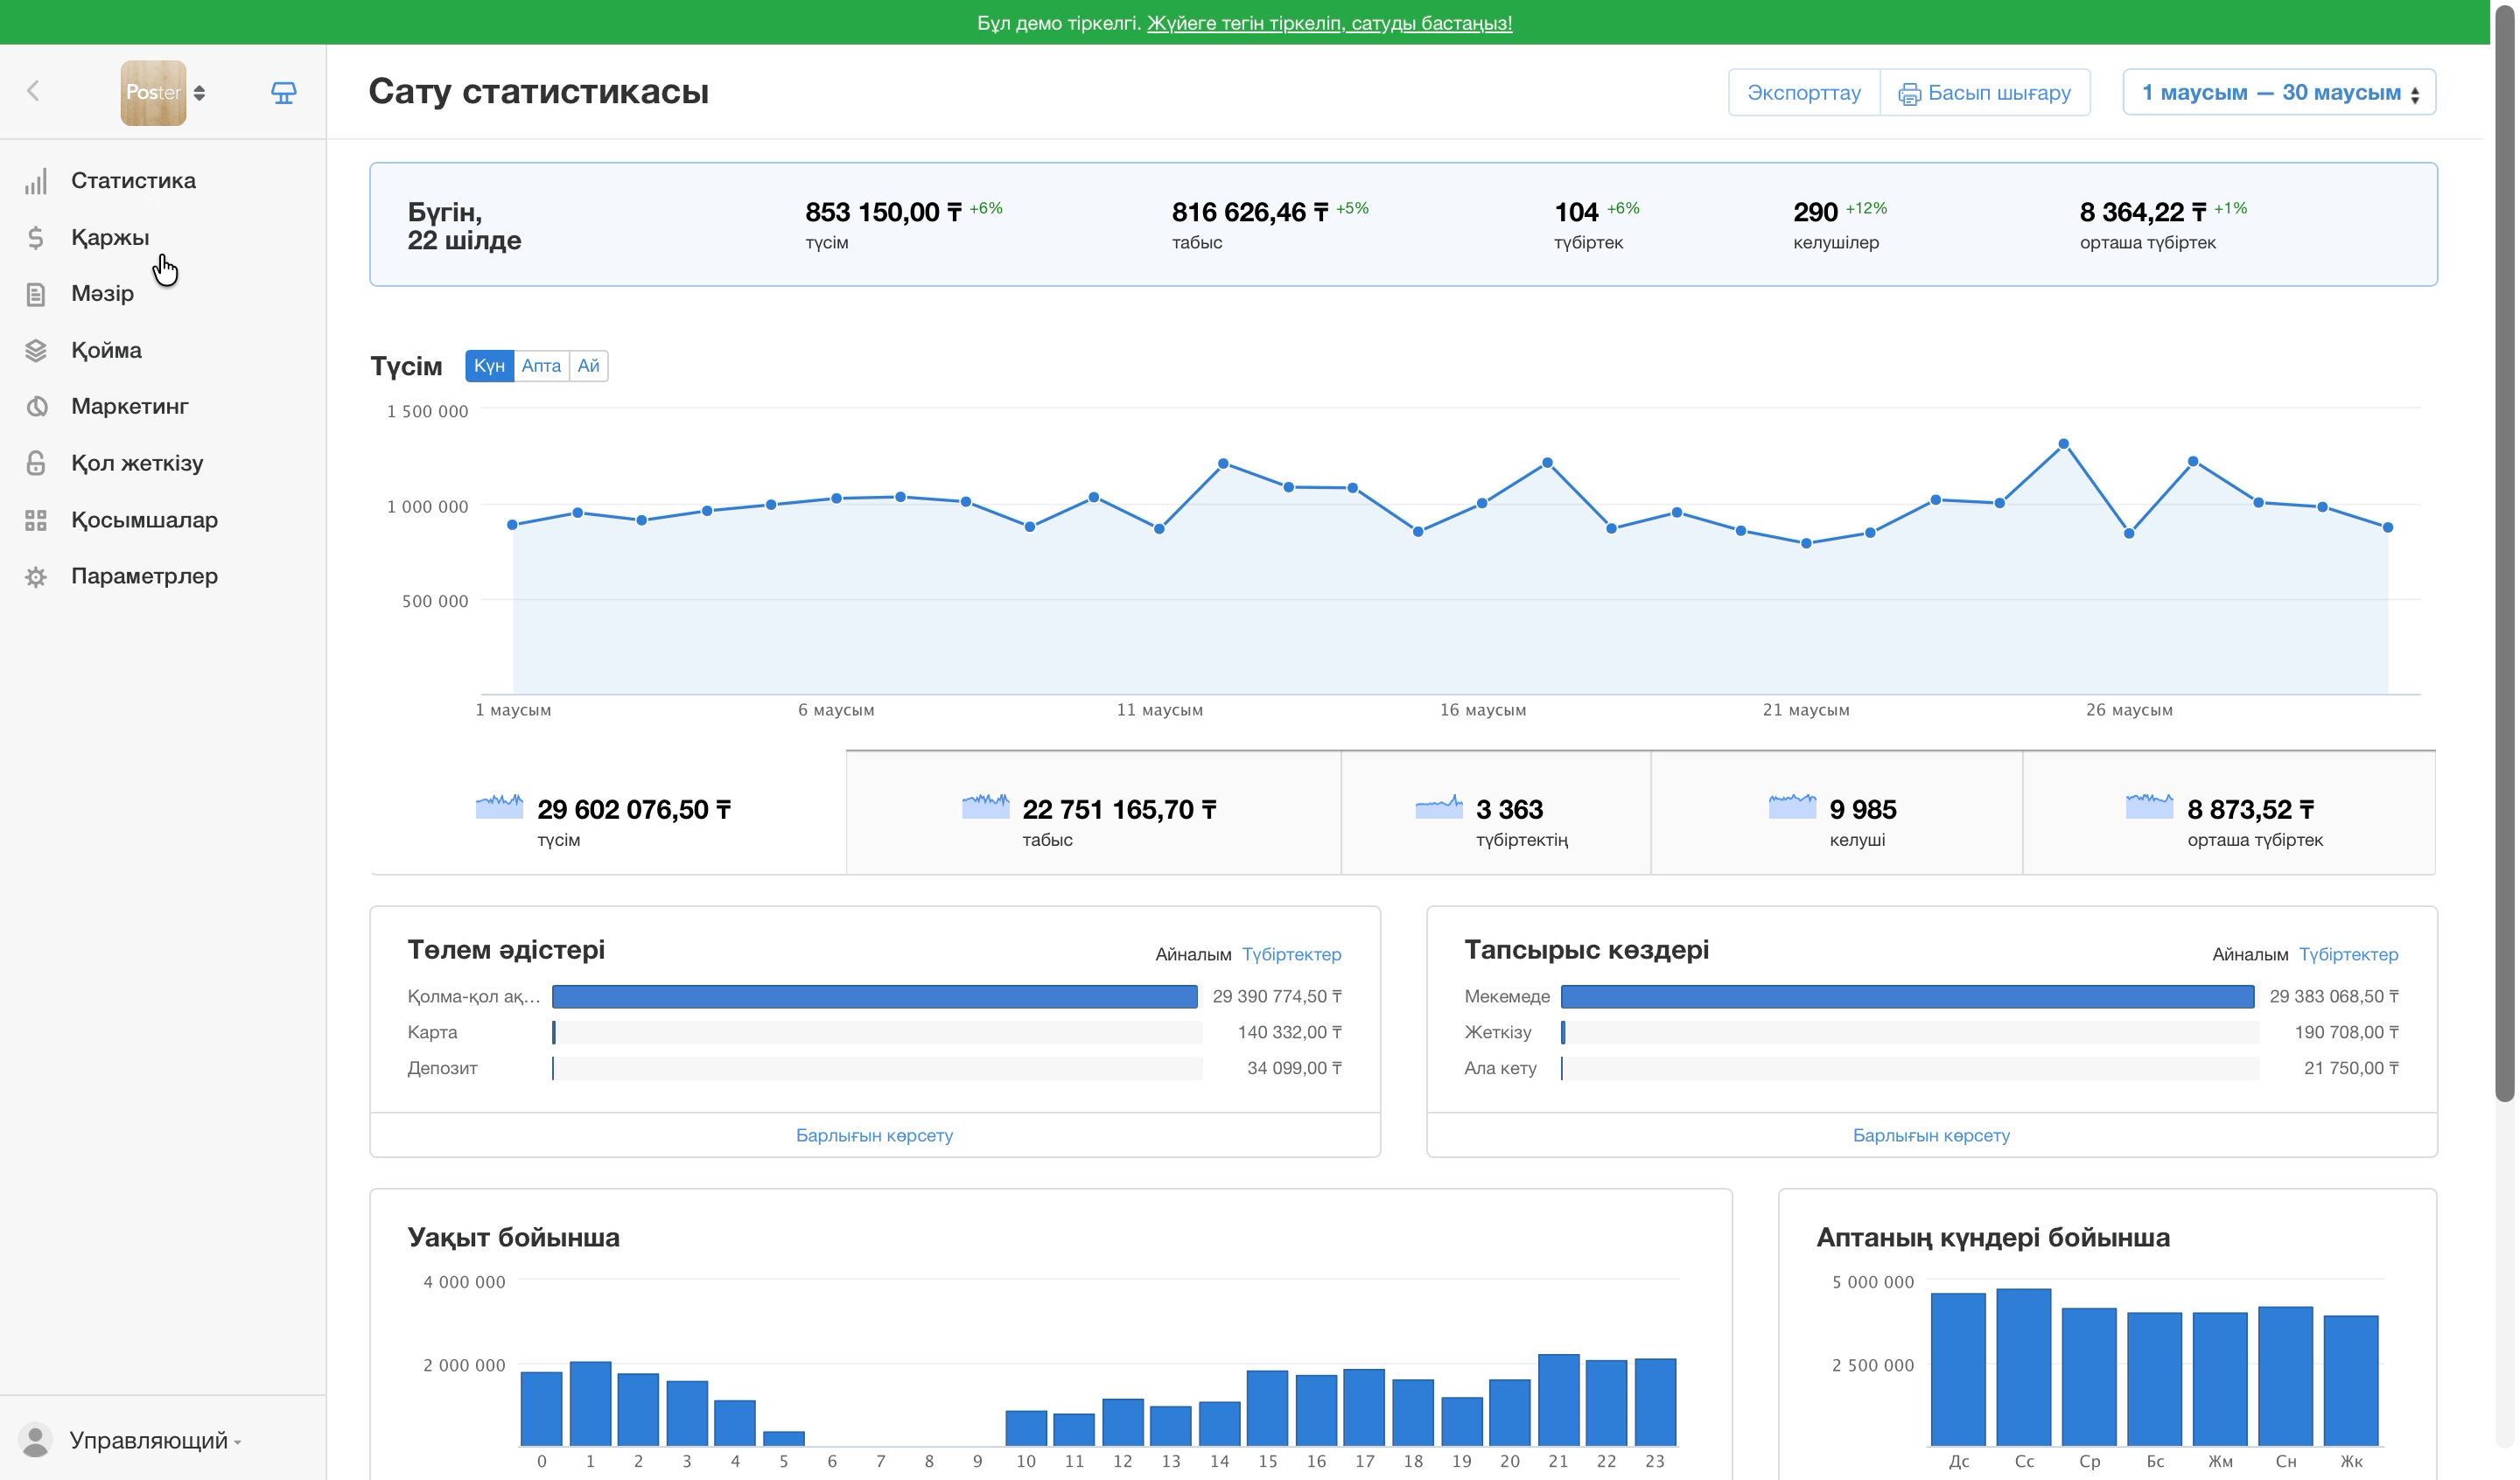The width and height of the screenshot is (2520, 1480).
Task: Click the Қосымшалар grid icon
Action: [x=36, y=521]
